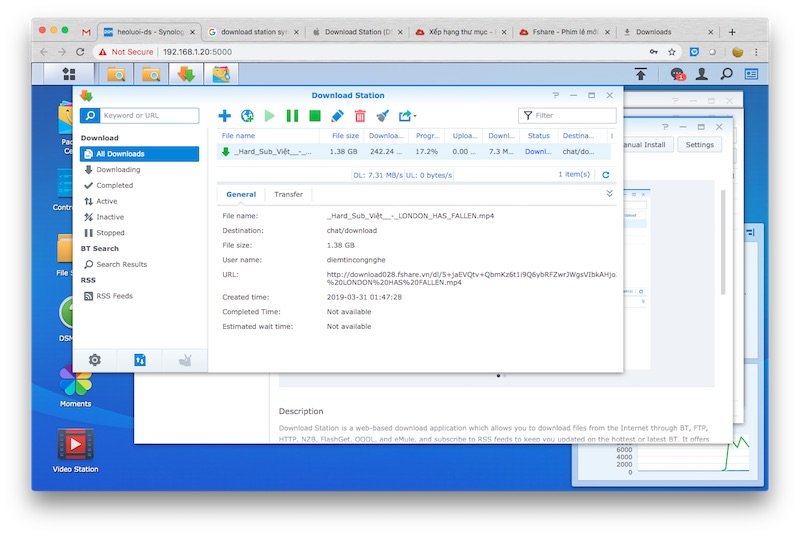Open the add-by-URL globe icon
The width and height of the screenshot is (800, 536).
[247, 116]
